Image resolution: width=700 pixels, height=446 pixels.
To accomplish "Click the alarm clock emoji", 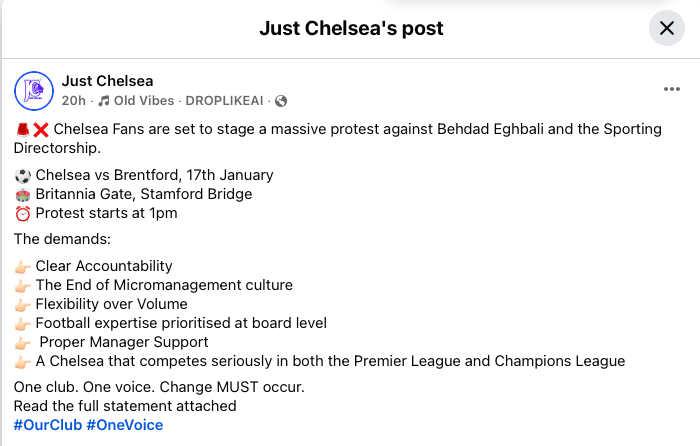I will (22, 213).
